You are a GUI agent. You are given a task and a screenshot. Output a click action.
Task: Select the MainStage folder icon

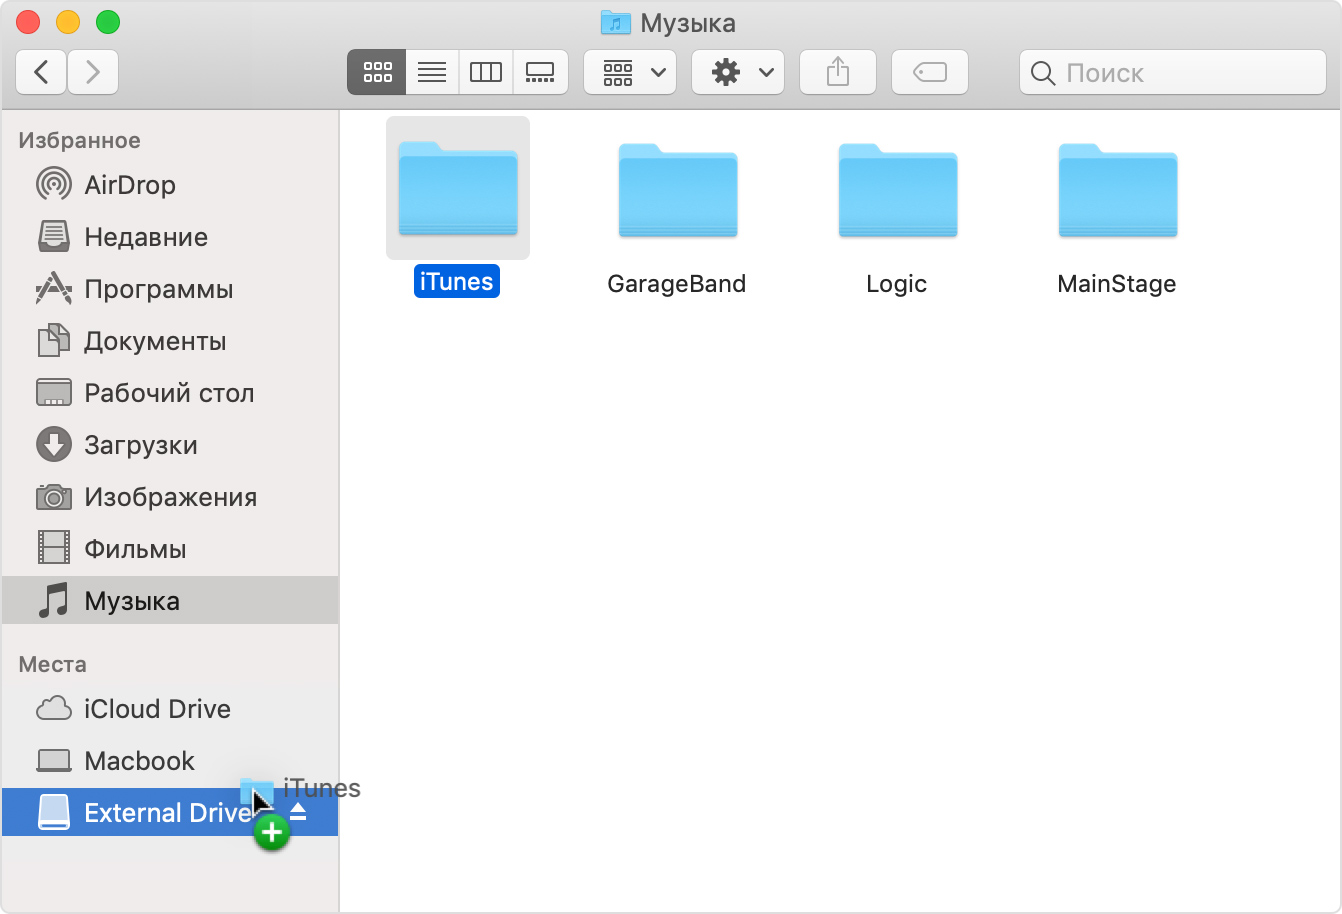pos(1118,190)
